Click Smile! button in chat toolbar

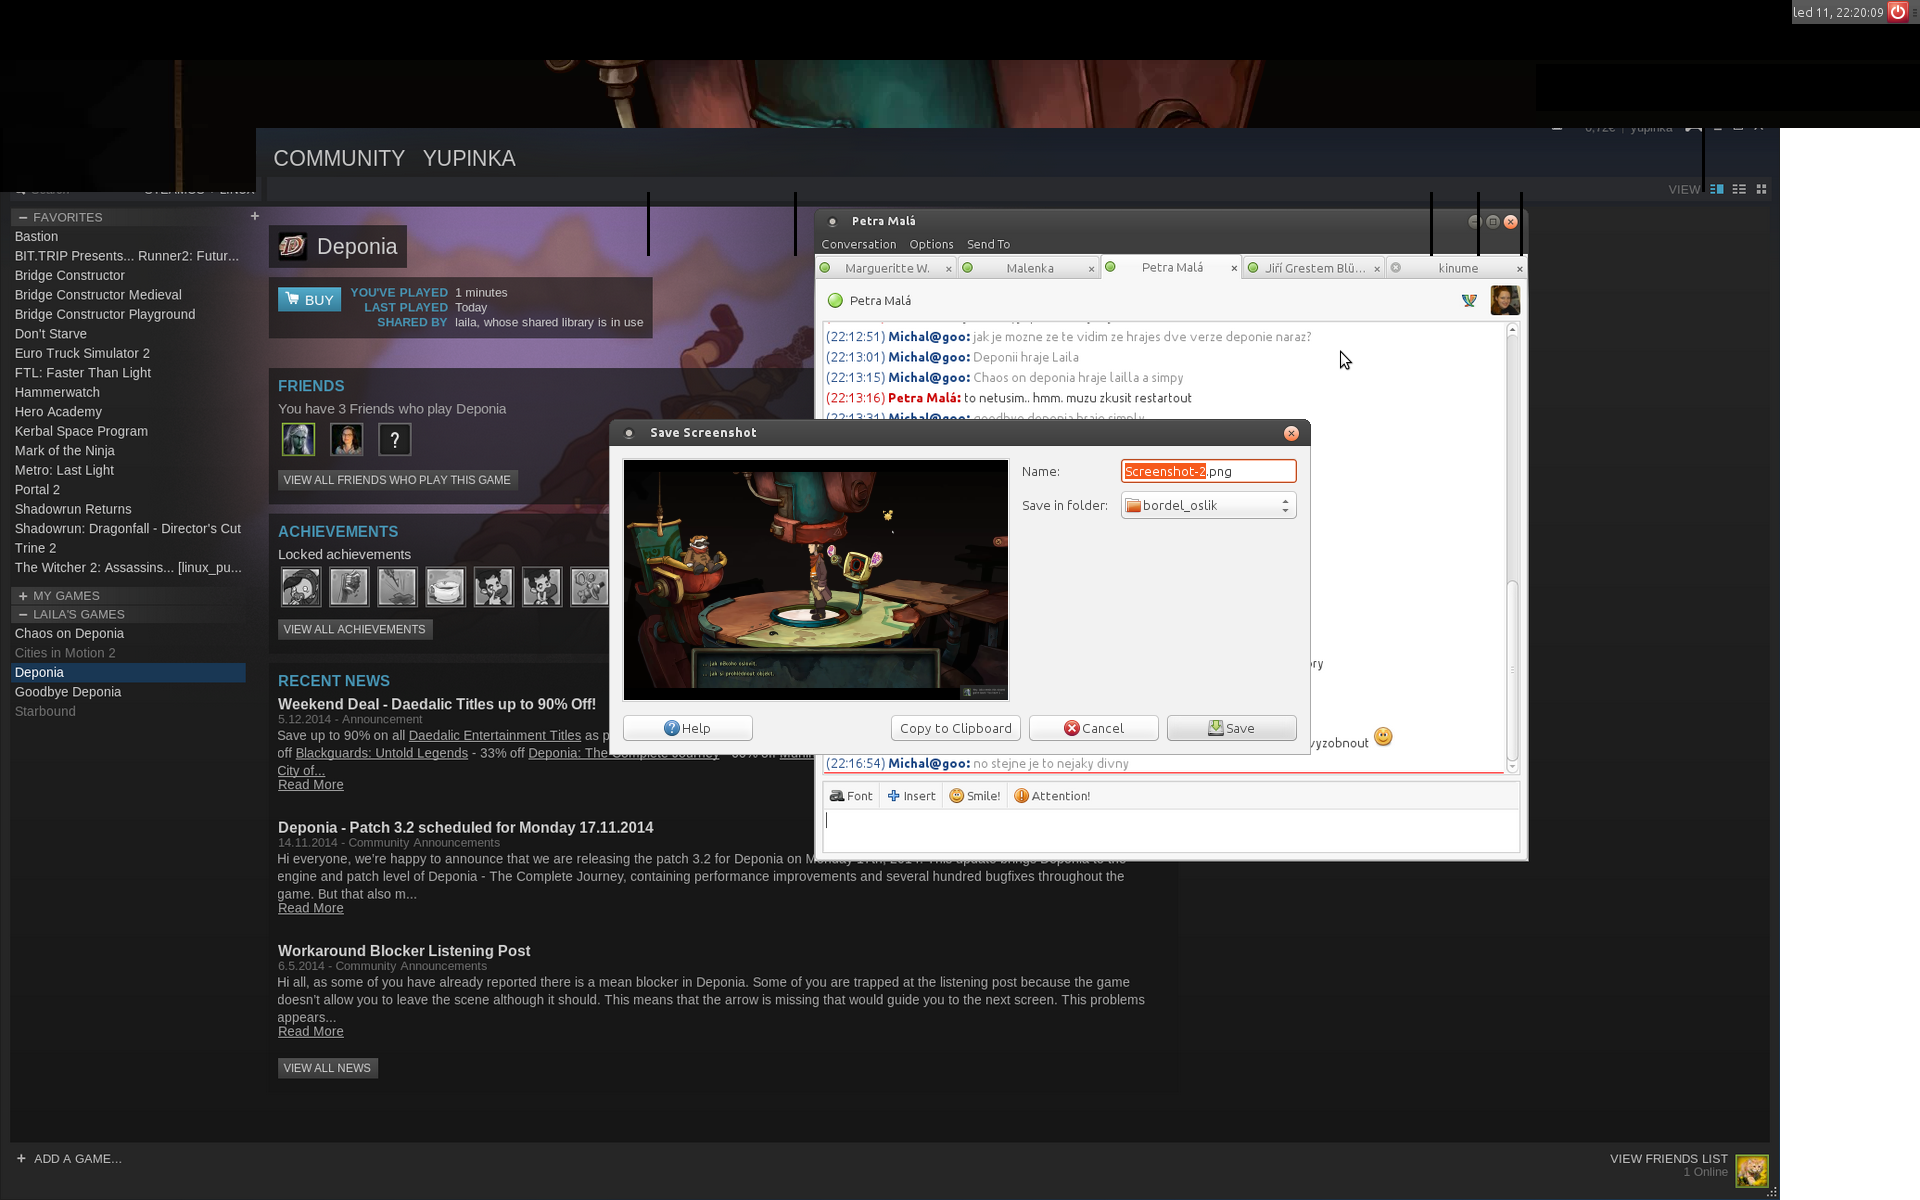point(975,796)
